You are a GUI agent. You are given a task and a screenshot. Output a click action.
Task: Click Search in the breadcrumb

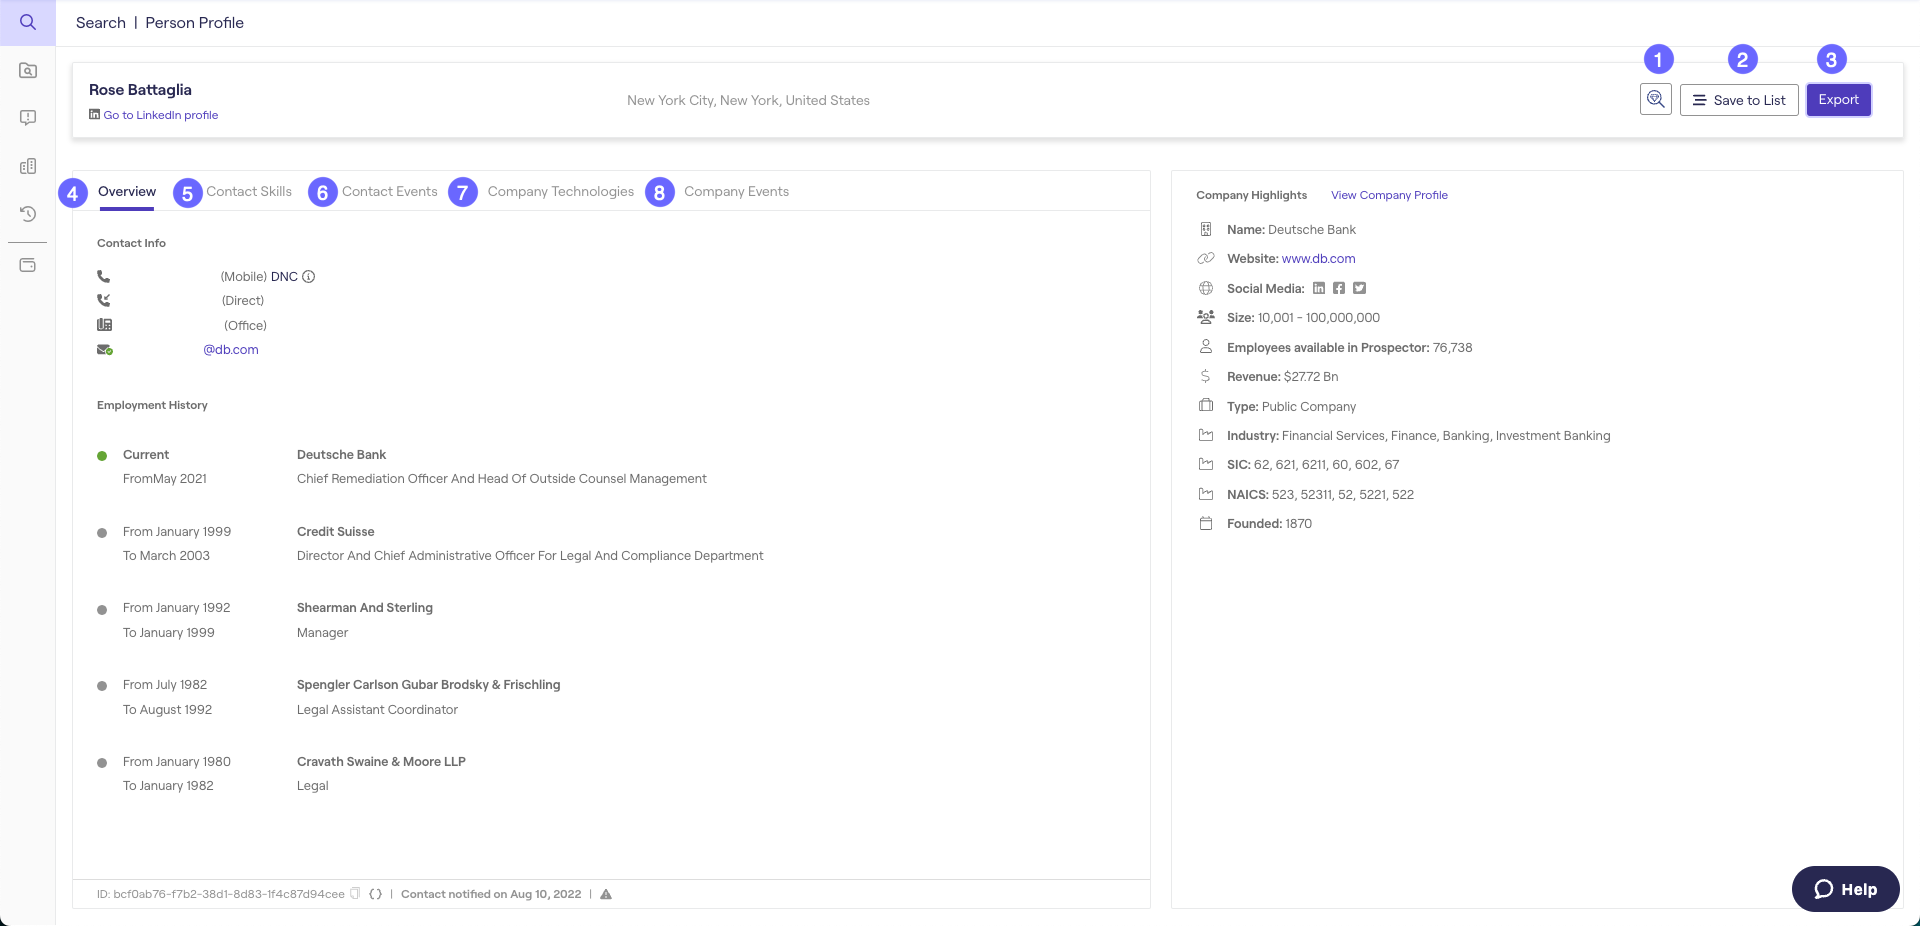click(101, 23)
